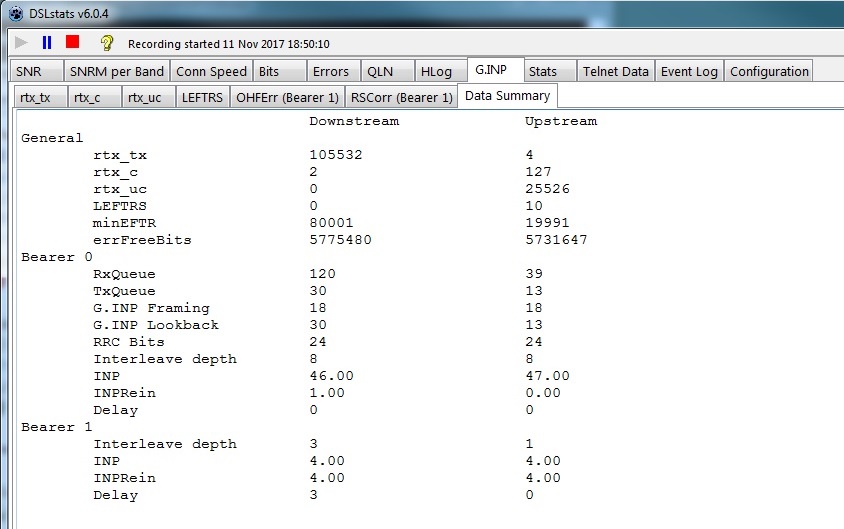Switch to the rtx_uc sub-tab
Image resolution: width=844 pixels, height=529 pixels.
(x=149, y=97)
